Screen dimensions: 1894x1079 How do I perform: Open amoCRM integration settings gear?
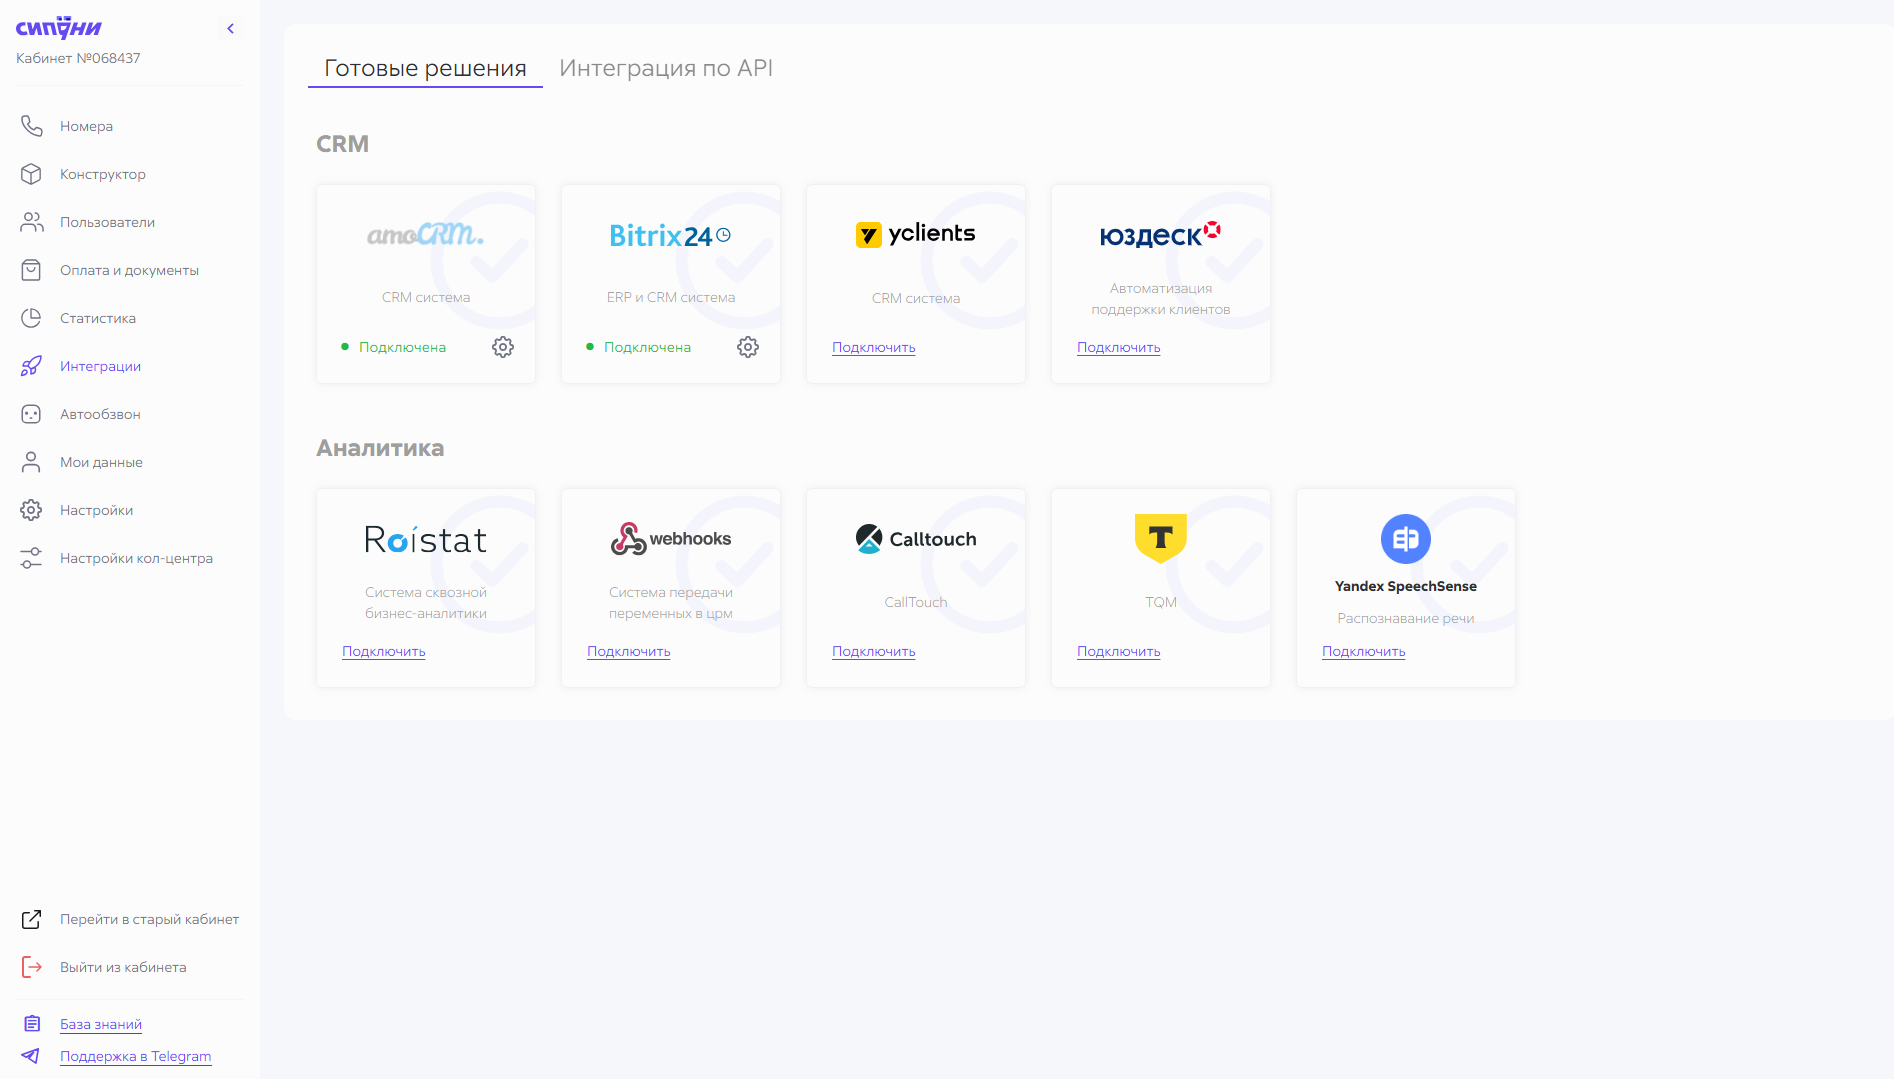(503, 347)
